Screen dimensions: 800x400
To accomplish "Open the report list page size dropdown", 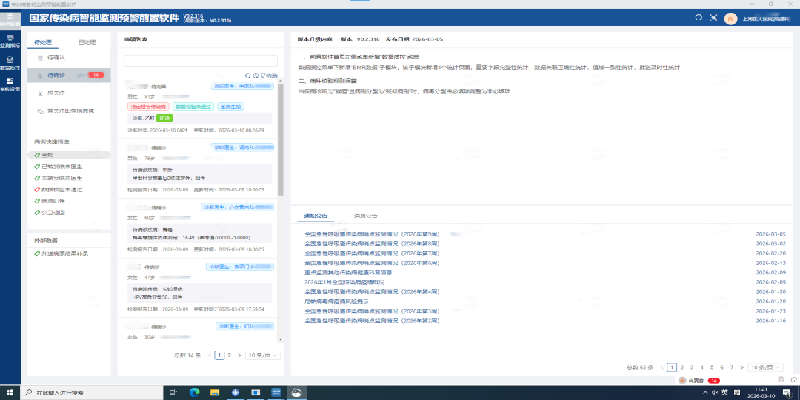I will point(767,367).
